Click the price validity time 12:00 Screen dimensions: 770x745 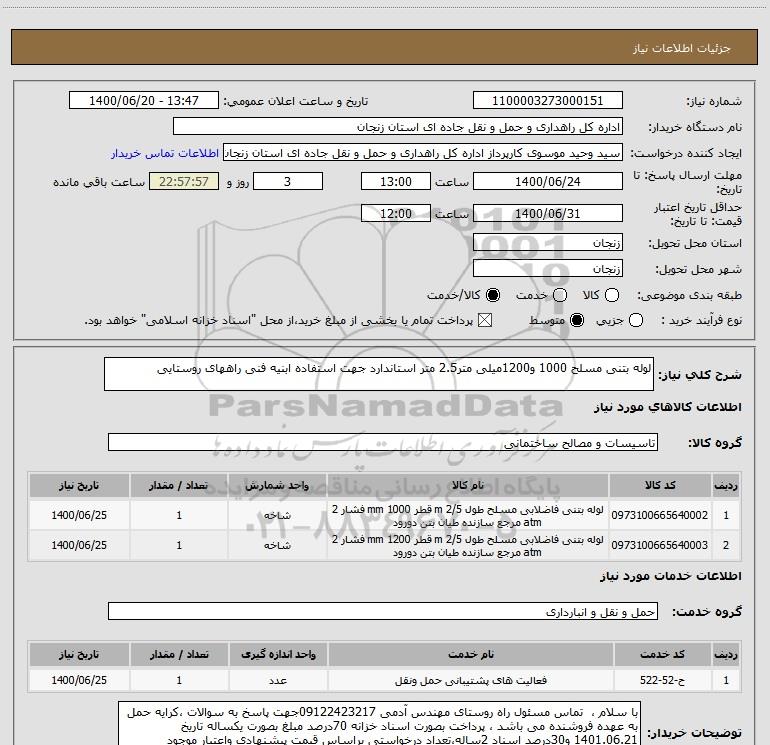click(x=396, y=213)
